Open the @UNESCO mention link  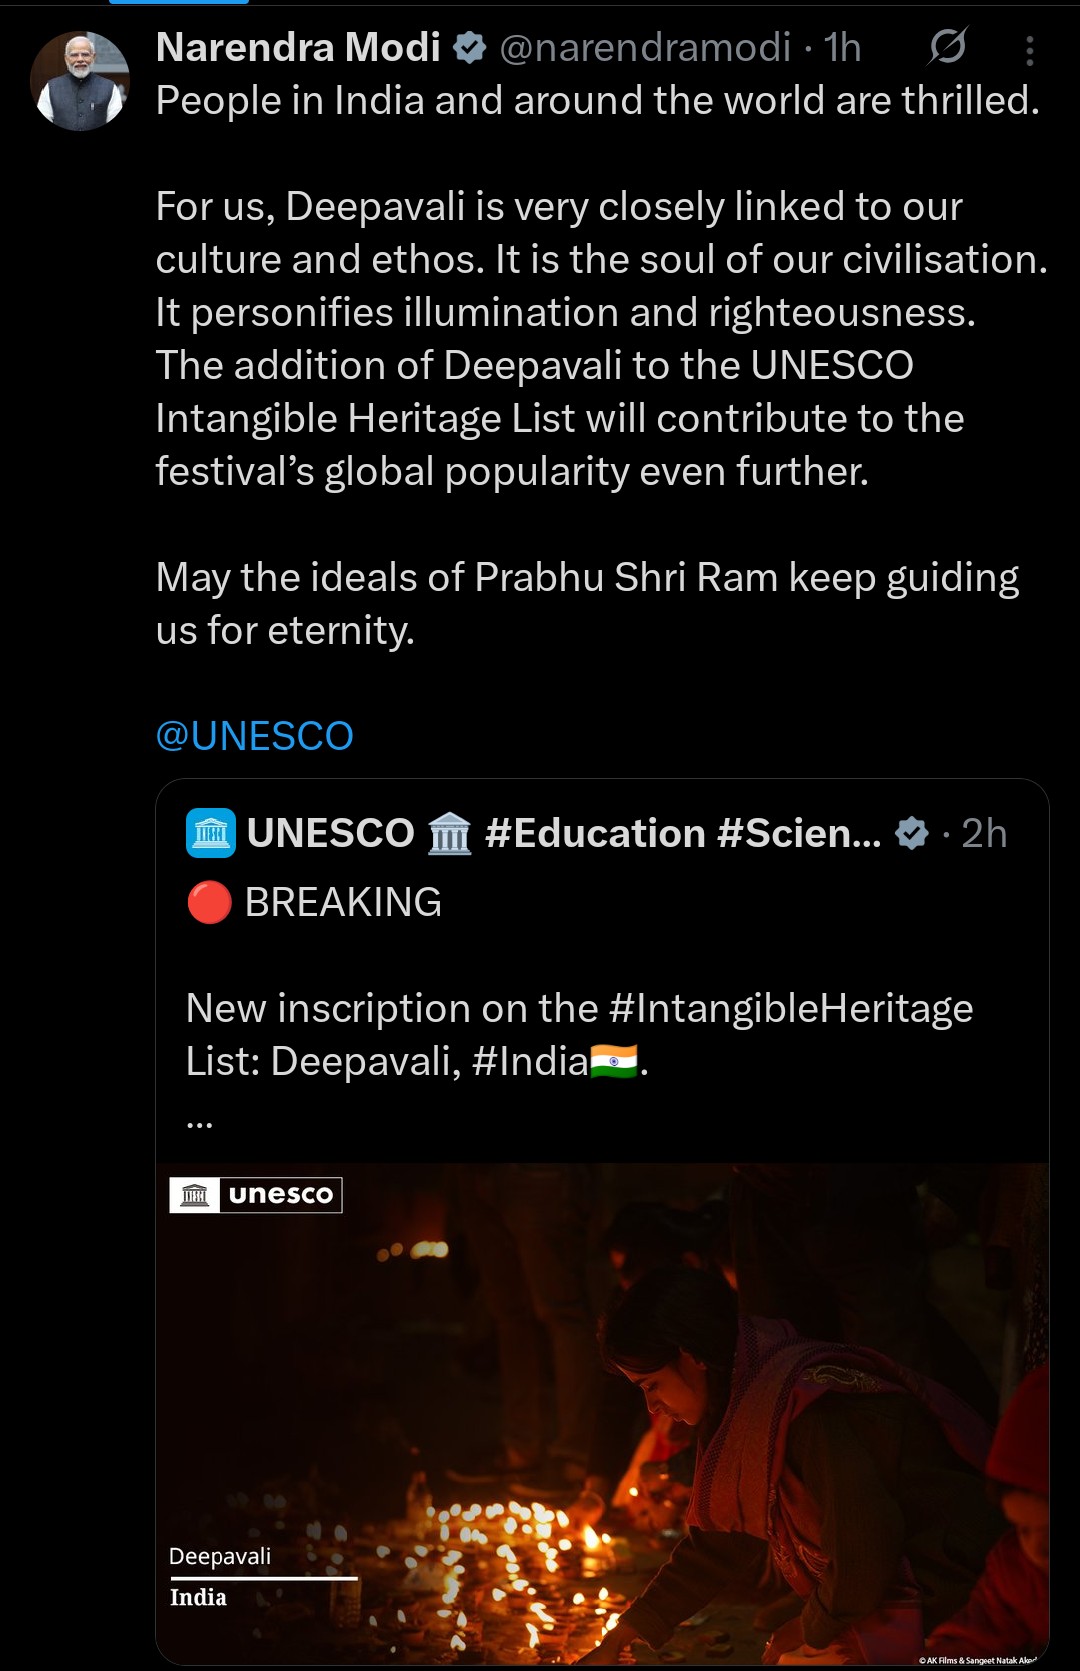tap(255, 736)
